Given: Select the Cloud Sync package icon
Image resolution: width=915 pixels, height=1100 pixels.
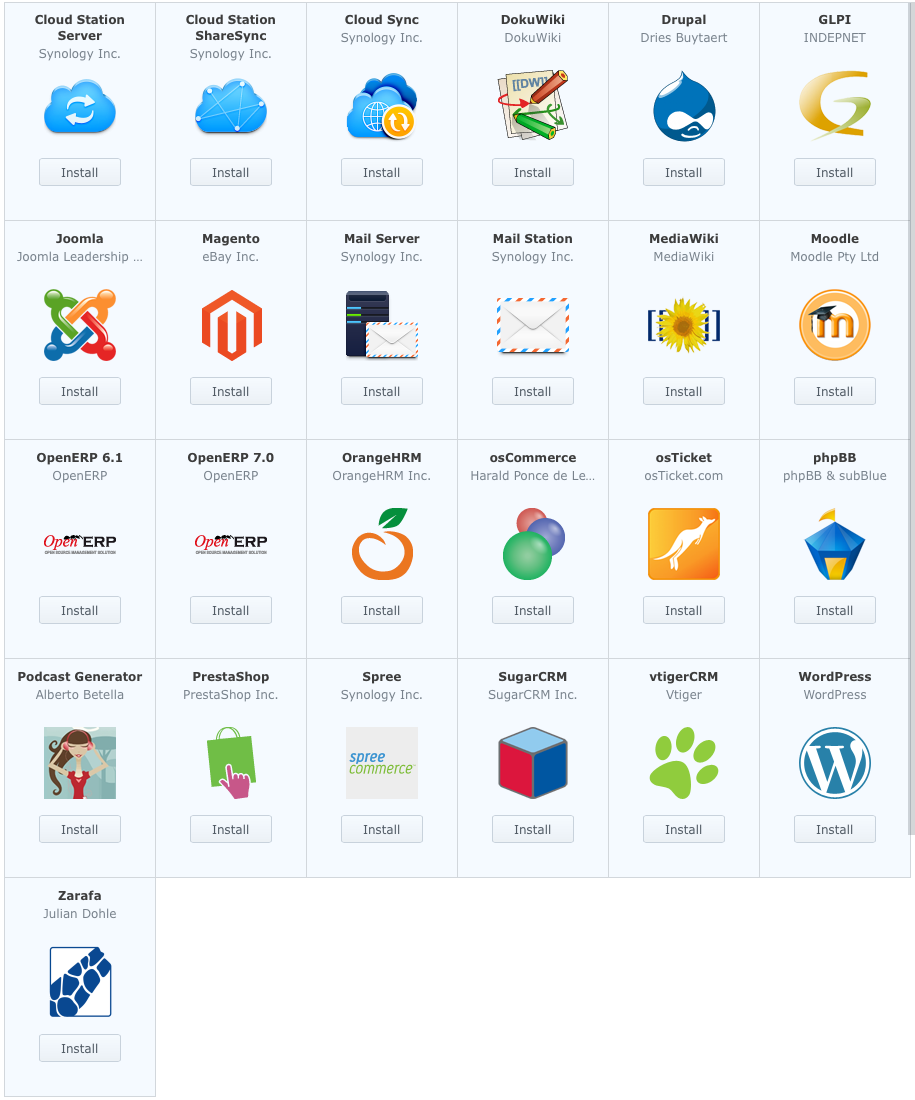Looking at the screenshot, I should tap(382, 106).
